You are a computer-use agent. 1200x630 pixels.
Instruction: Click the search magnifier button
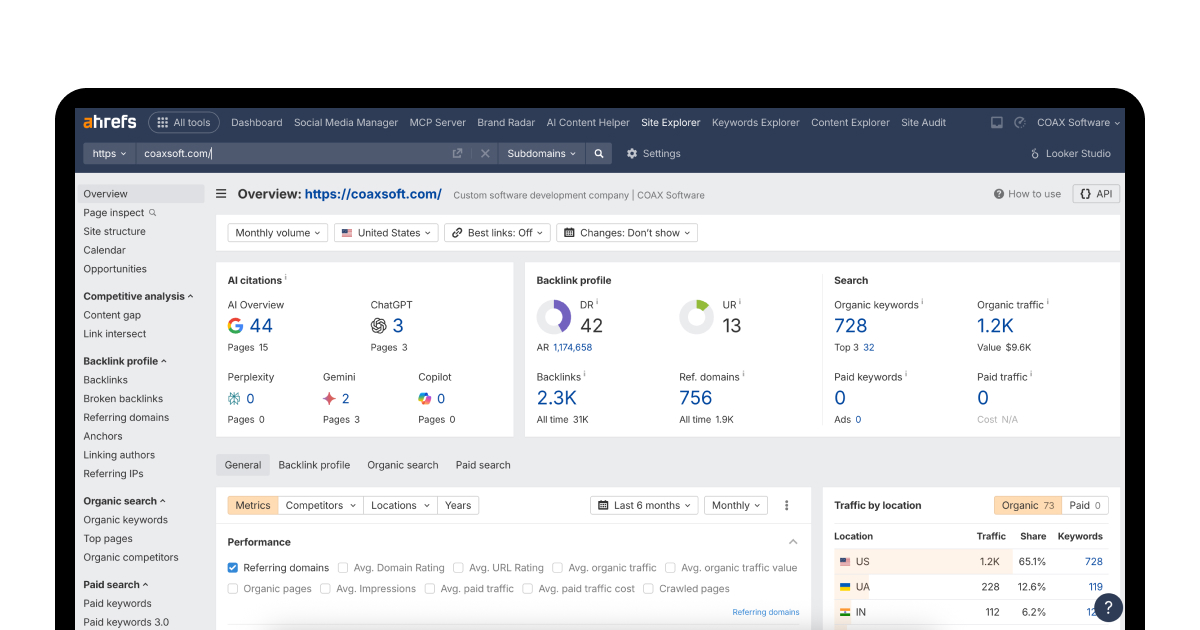pyautogui.click(x=598, y=153)
